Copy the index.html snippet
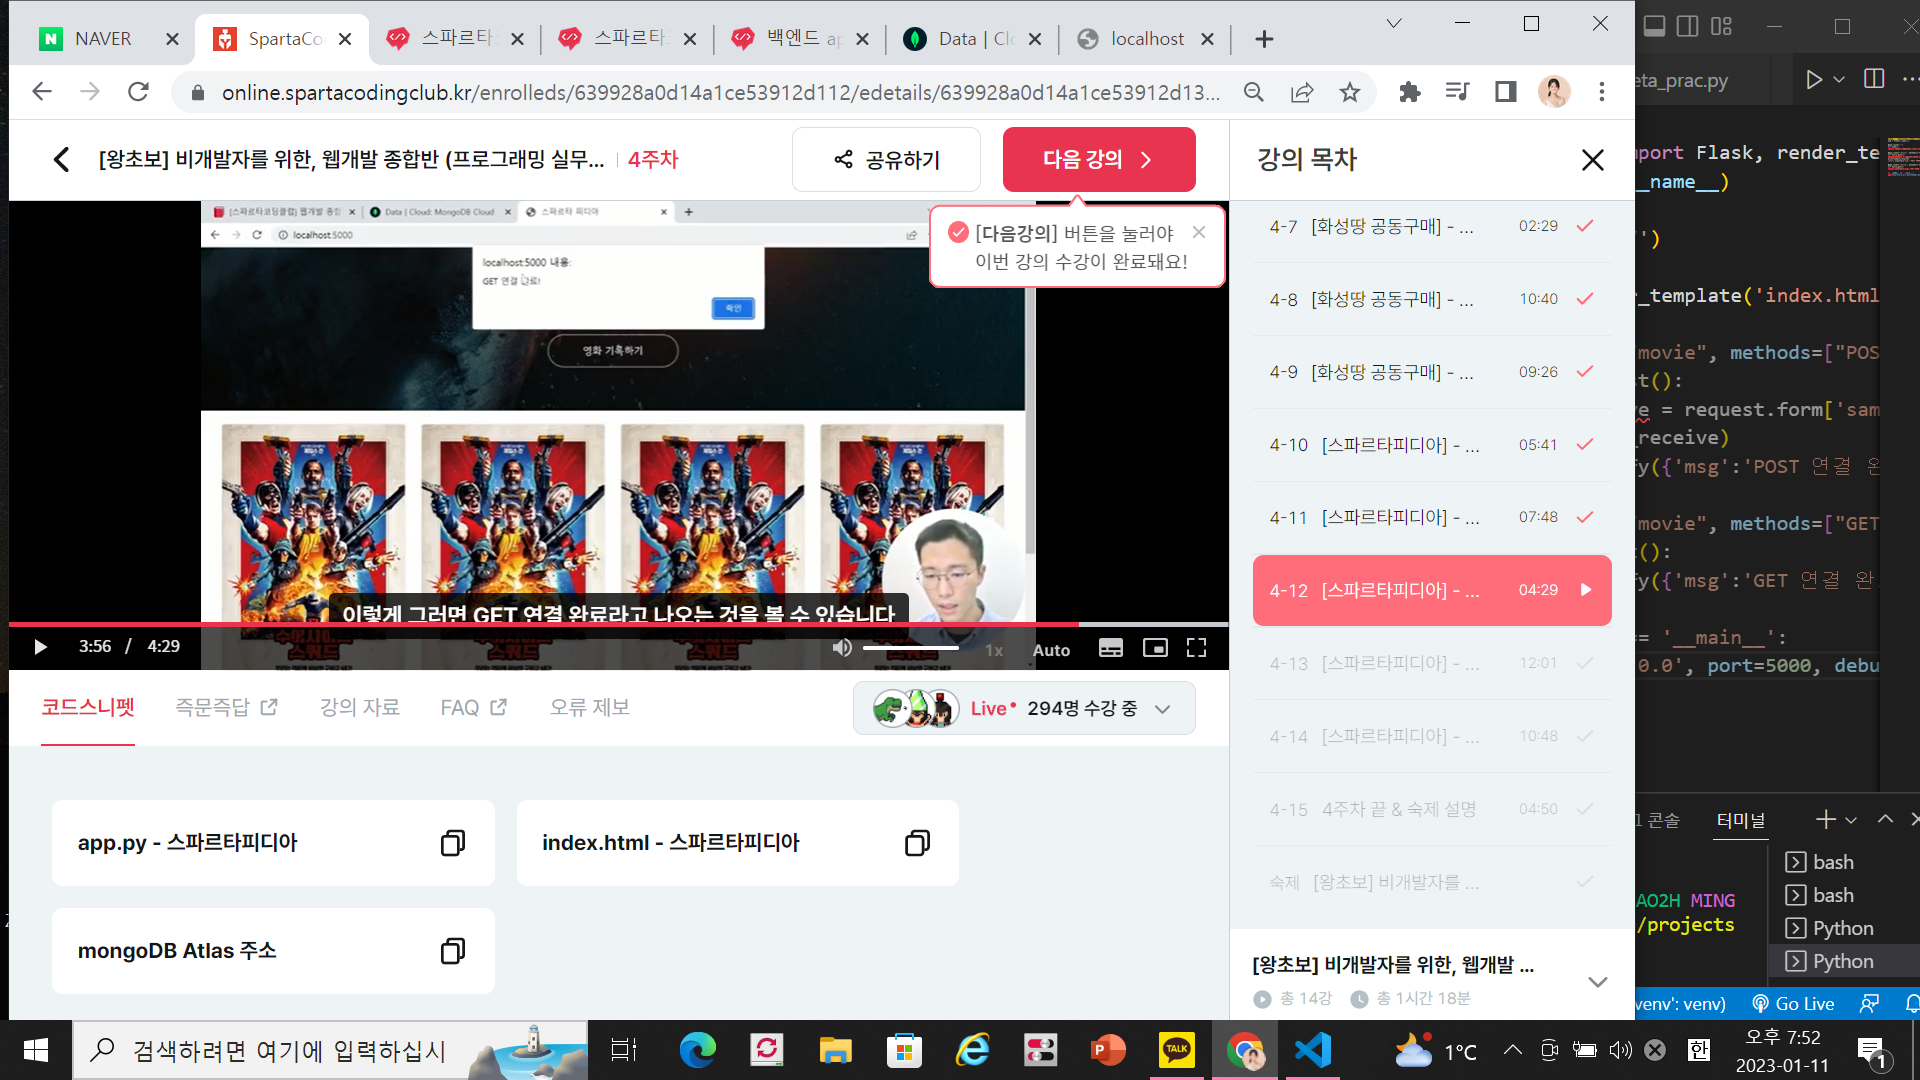The height and width of the screenshot is (1080, 1920). pos(917,843)
